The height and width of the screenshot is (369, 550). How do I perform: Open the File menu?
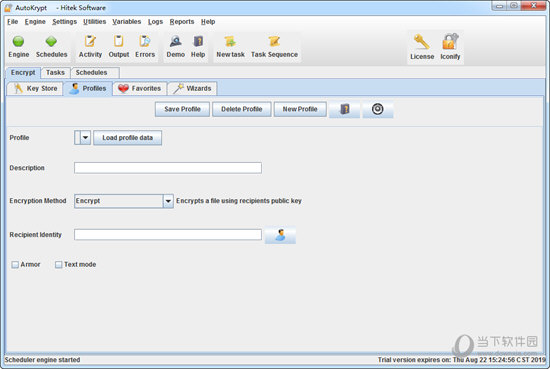12,22
